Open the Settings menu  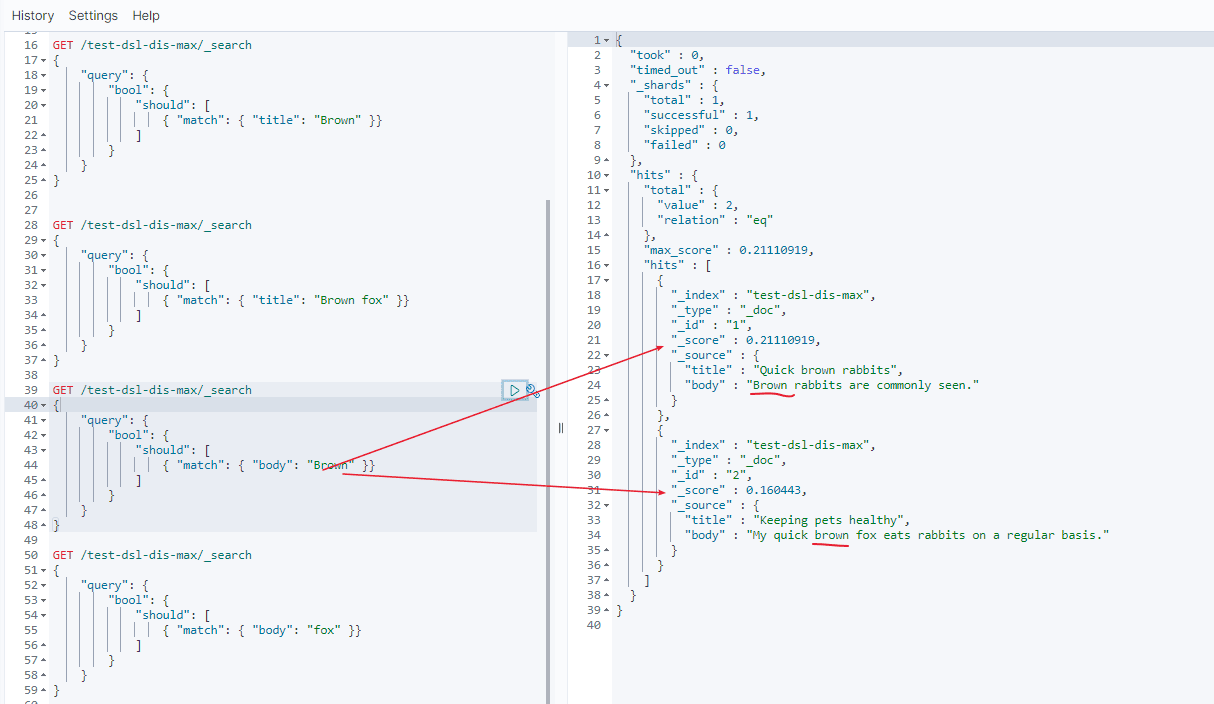[x=93, y=16]
